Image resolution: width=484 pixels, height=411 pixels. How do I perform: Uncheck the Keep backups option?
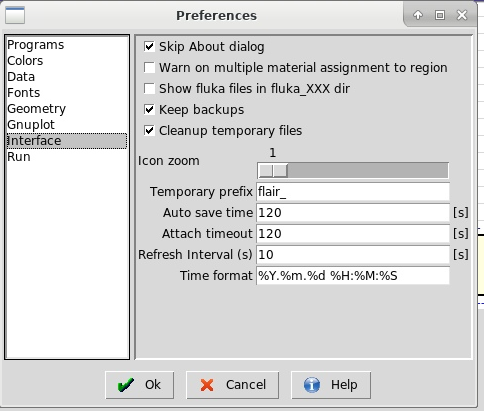pyautogui.click(x=149, y=110)
